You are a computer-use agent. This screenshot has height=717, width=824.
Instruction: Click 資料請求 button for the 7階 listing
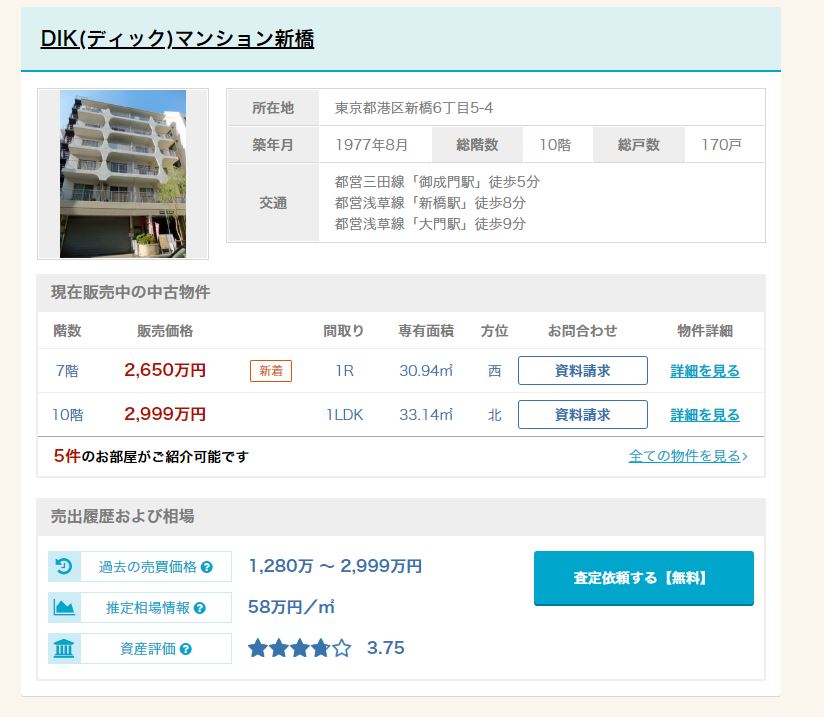point(582,371)
